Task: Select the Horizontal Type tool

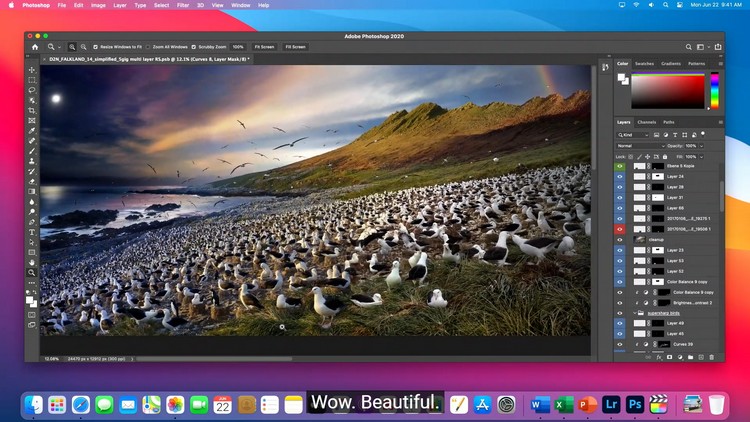Action: pyautogui.click(x=32, y=232)
